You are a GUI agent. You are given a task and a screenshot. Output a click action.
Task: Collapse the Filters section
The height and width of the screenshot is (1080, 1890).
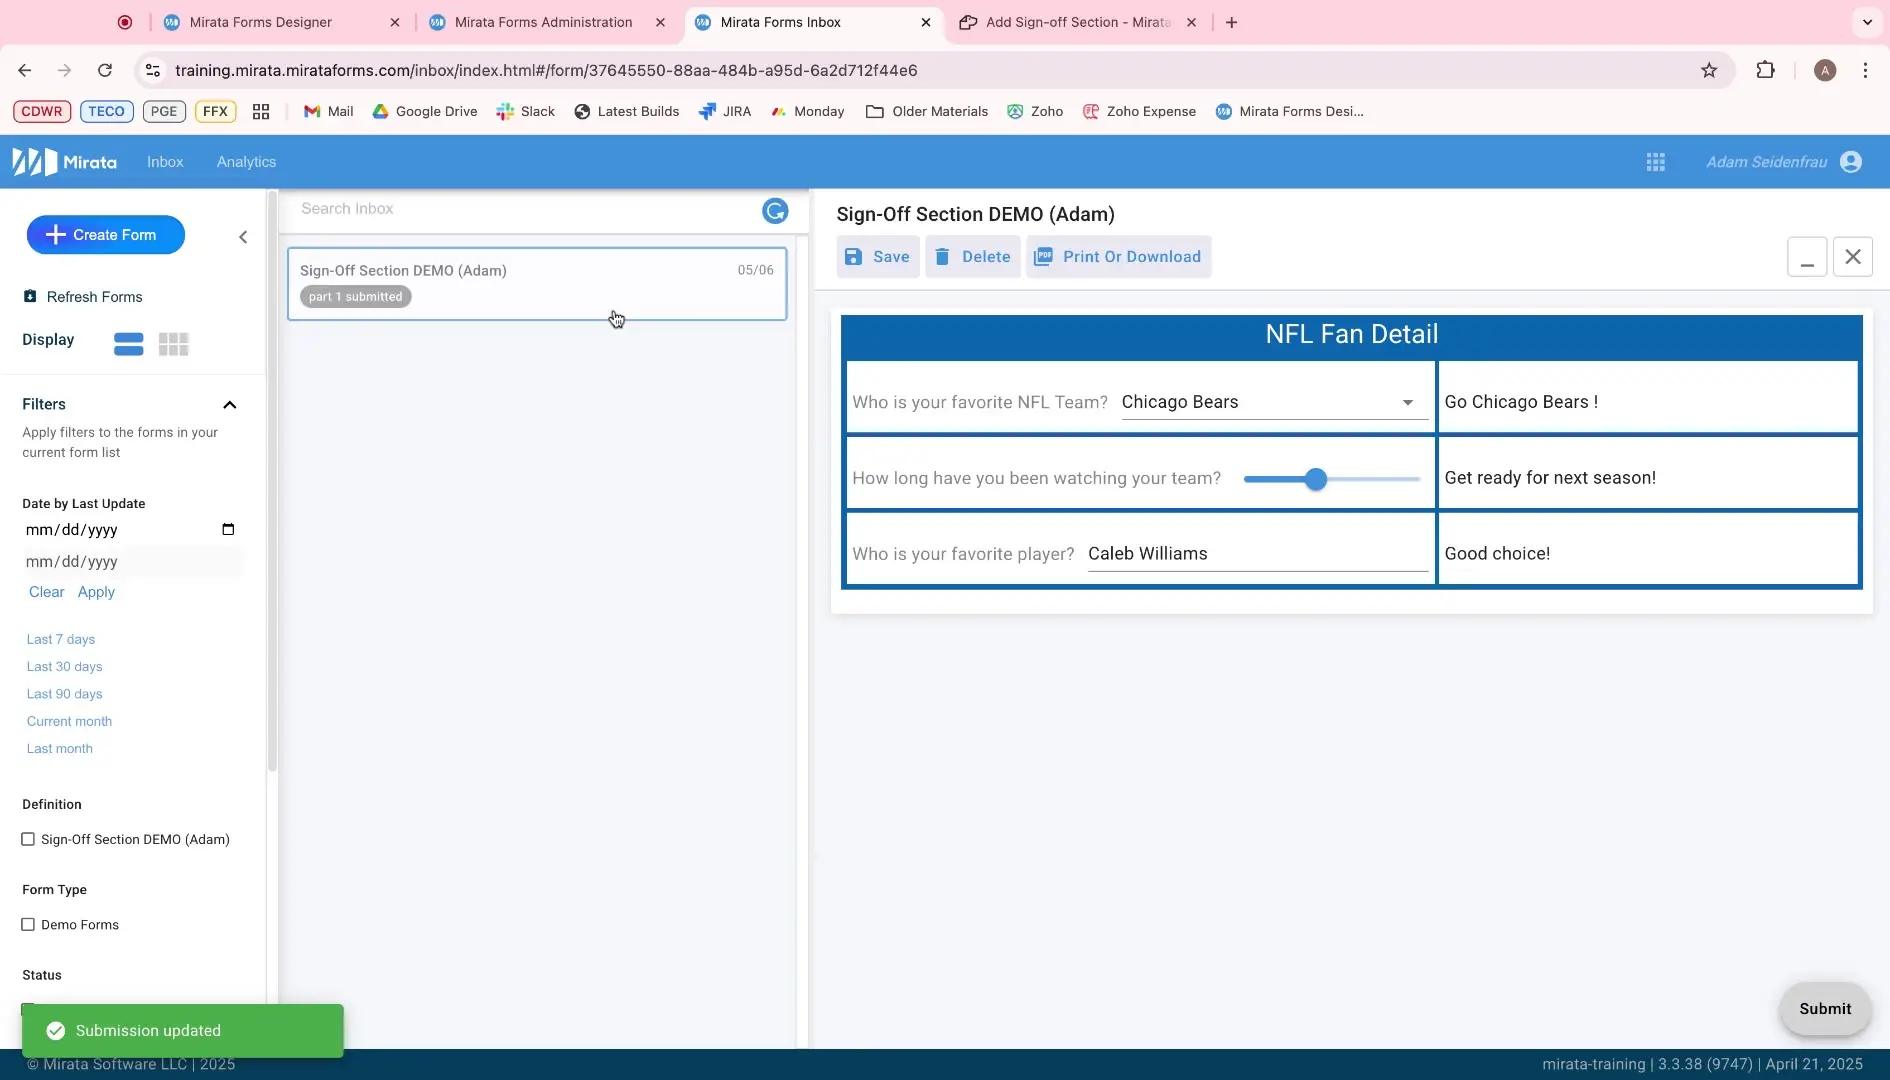pyautogui.click(x=230, y=405)
